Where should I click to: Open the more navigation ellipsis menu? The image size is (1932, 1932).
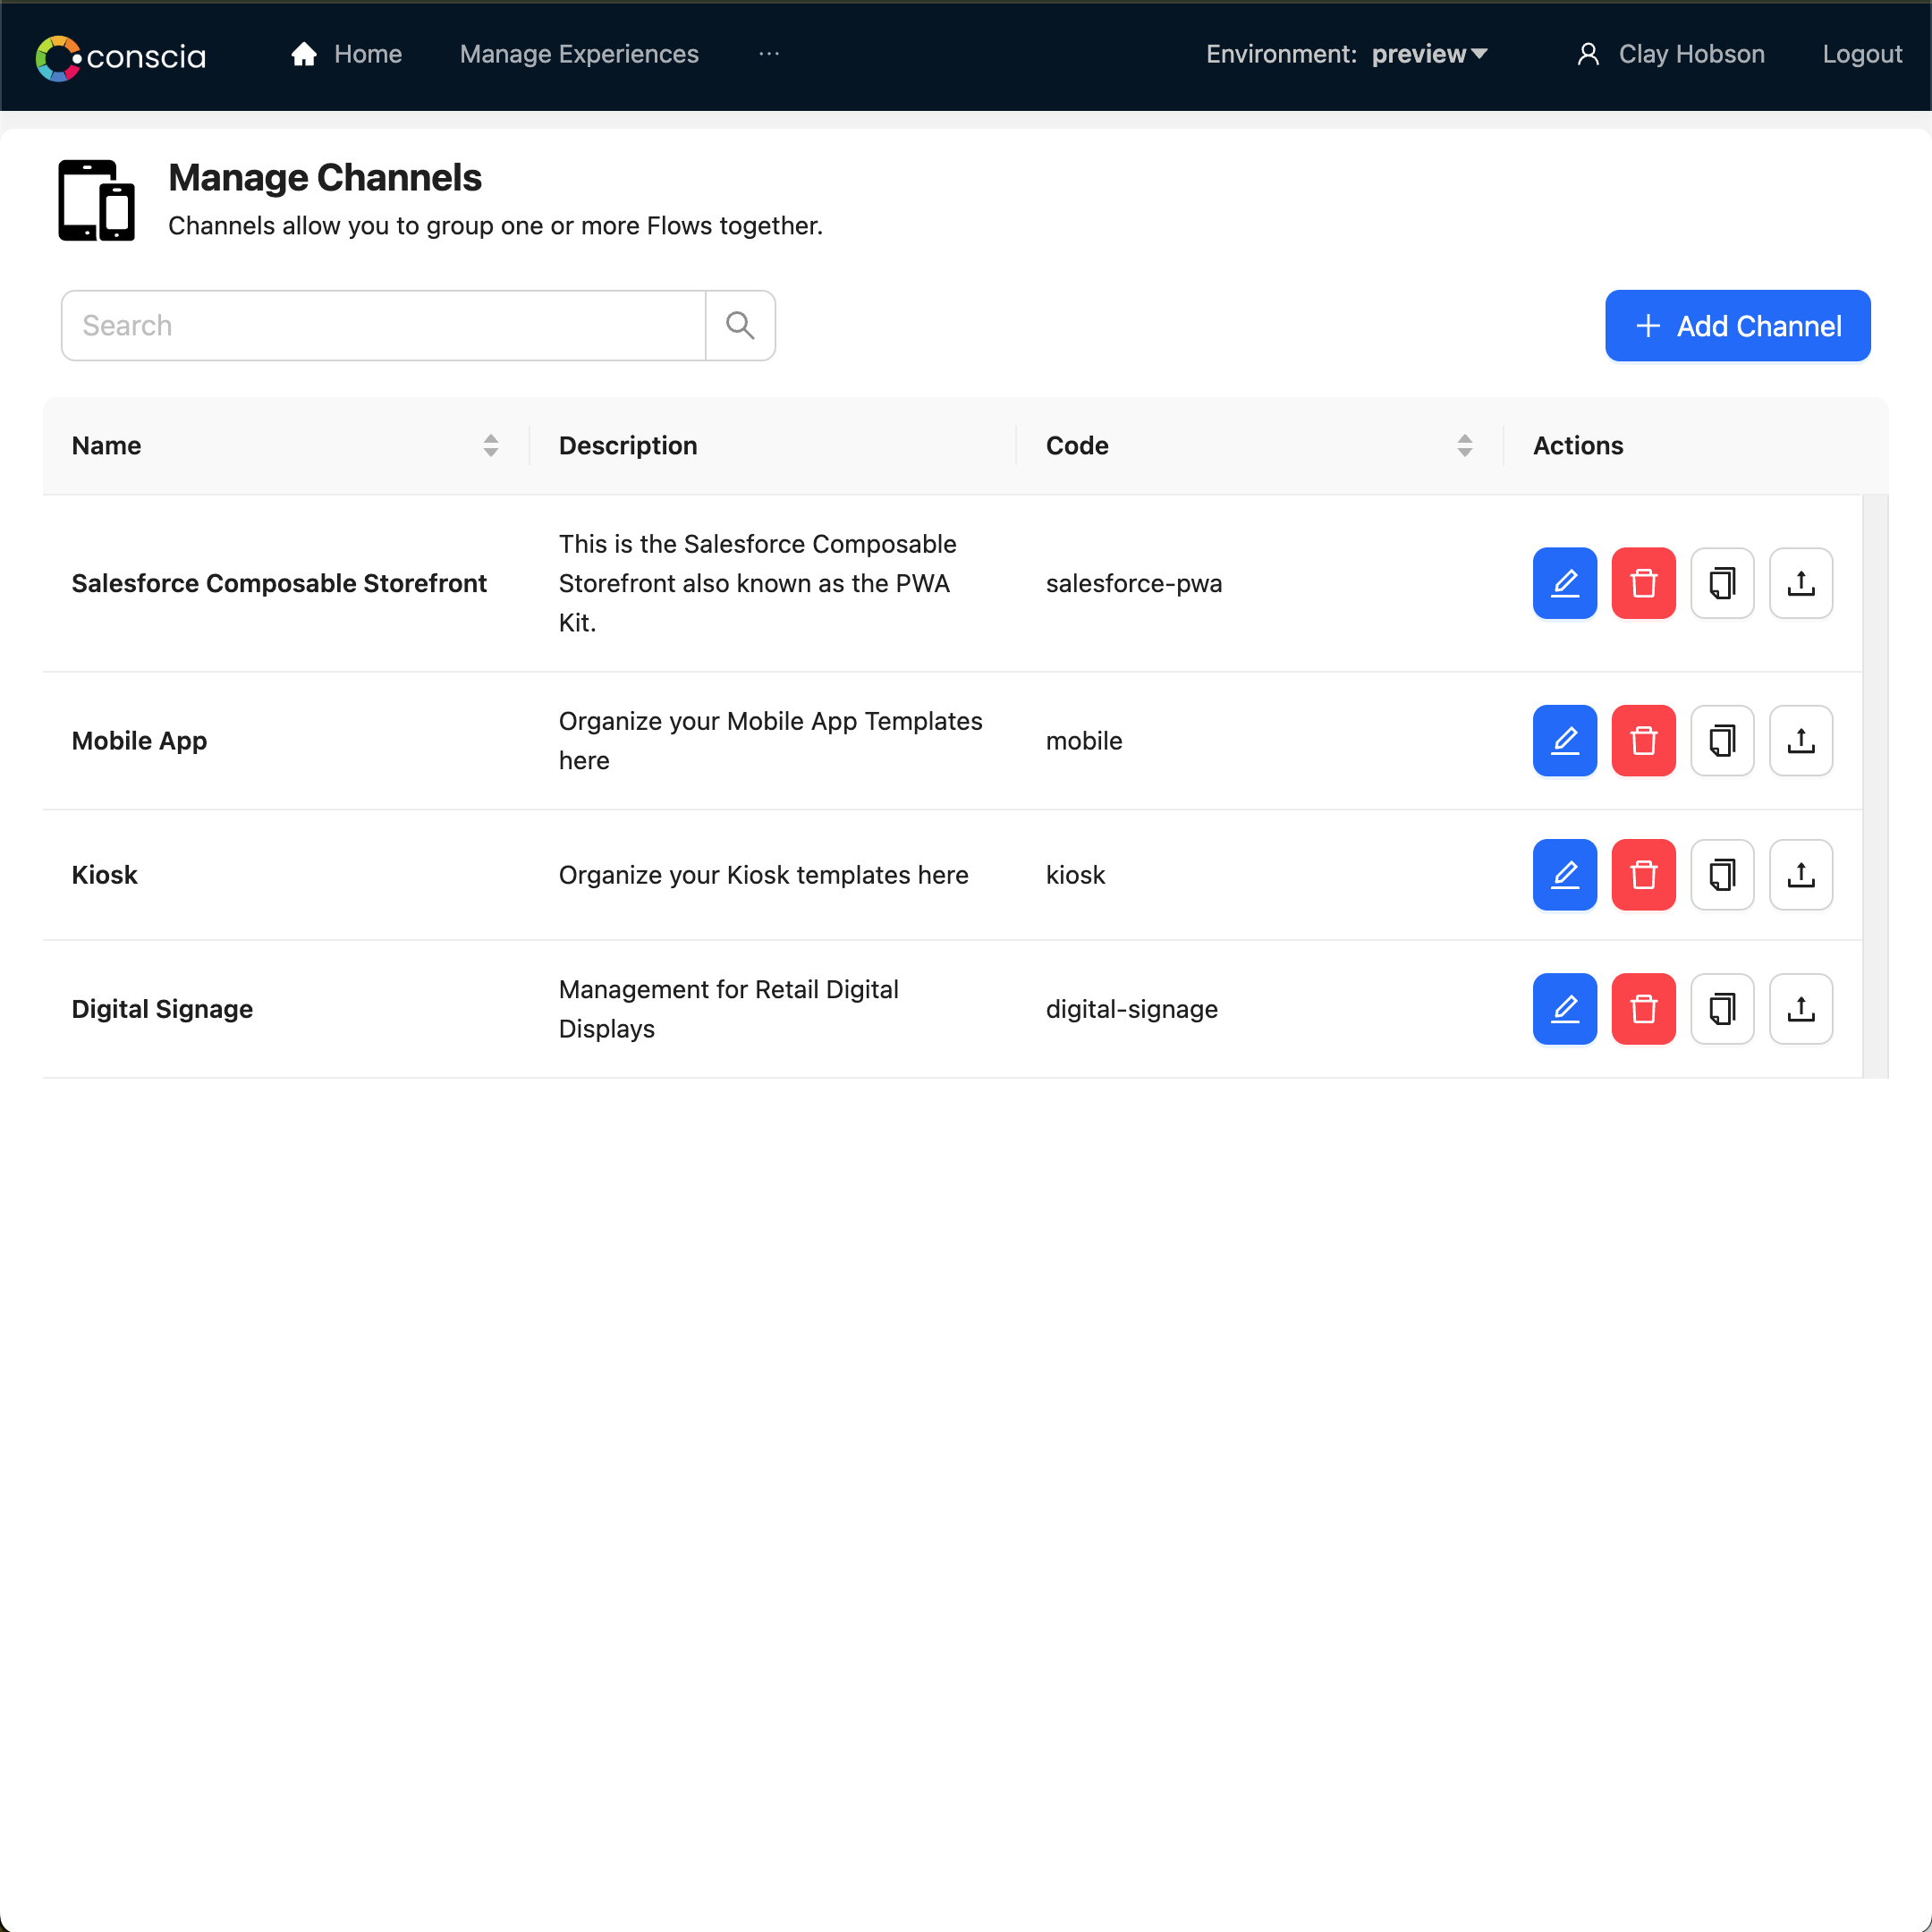click(769, 55)
